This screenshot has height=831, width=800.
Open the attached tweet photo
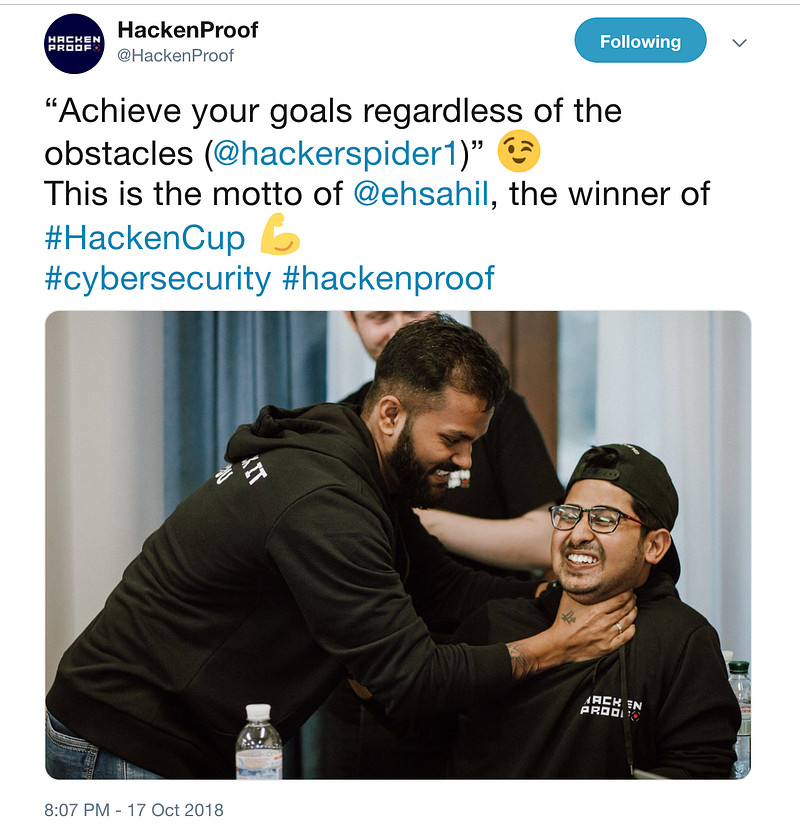(x=398, y=545)
